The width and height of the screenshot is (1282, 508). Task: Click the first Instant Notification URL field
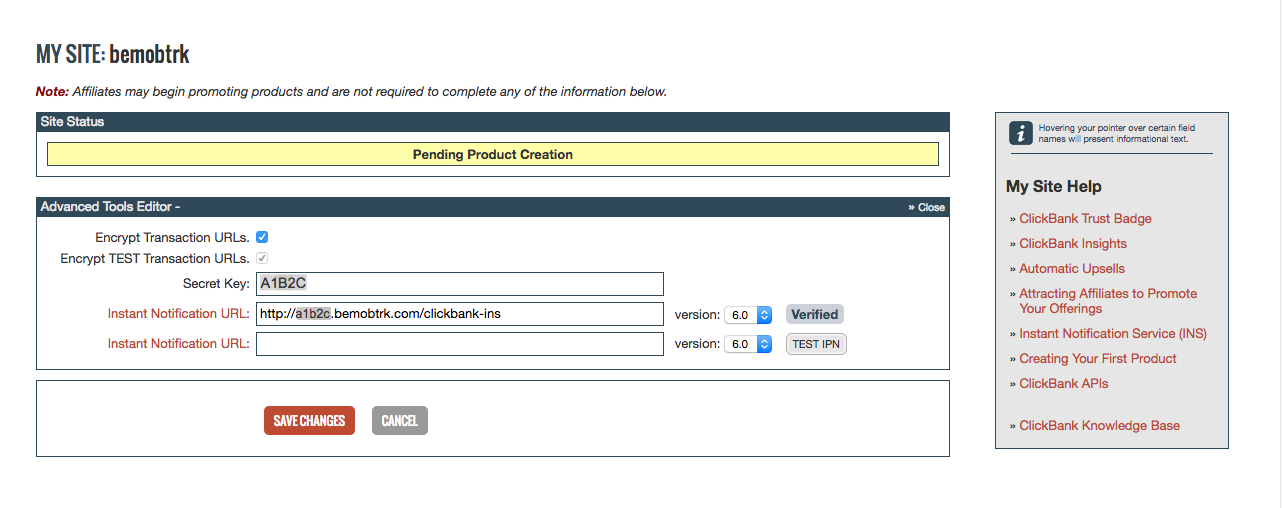point(460,314)
